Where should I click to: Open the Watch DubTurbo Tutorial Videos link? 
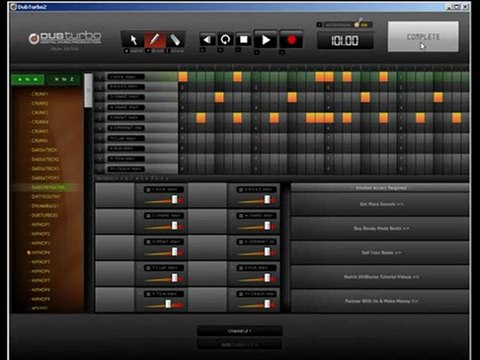tap(381, 277)
